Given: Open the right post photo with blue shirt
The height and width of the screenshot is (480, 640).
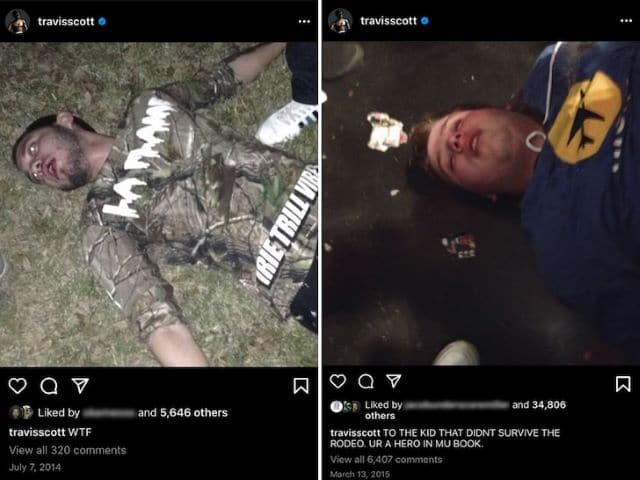Looking at the screenshot, I should [x=481, y=203].
